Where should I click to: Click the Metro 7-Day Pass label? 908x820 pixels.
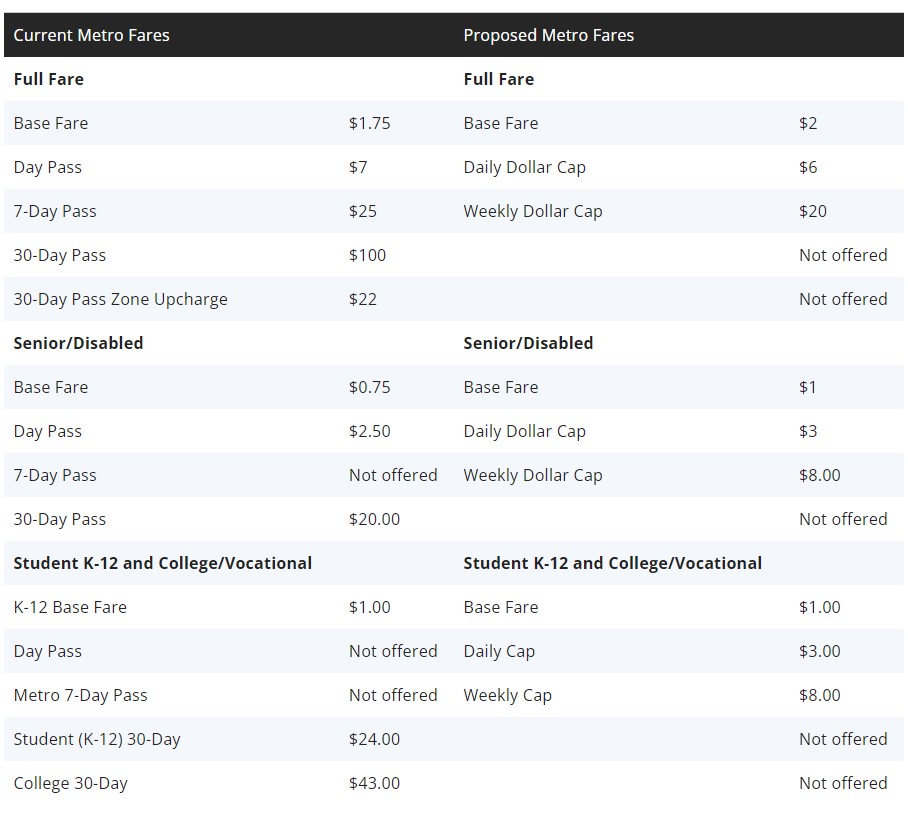tap(80, 695)
